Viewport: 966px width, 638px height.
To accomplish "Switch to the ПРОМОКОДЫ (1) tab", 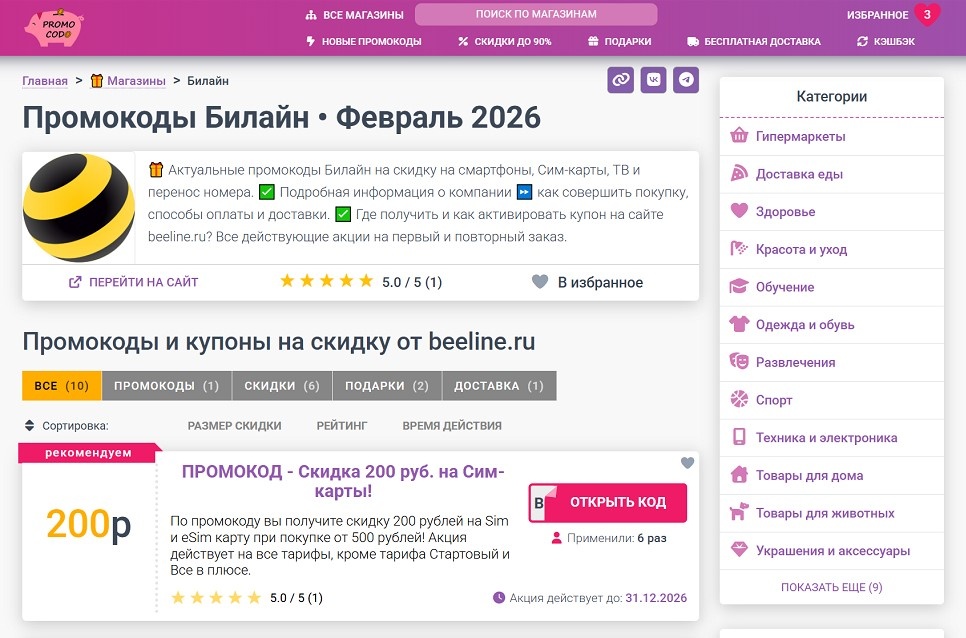I will point(166,386).
